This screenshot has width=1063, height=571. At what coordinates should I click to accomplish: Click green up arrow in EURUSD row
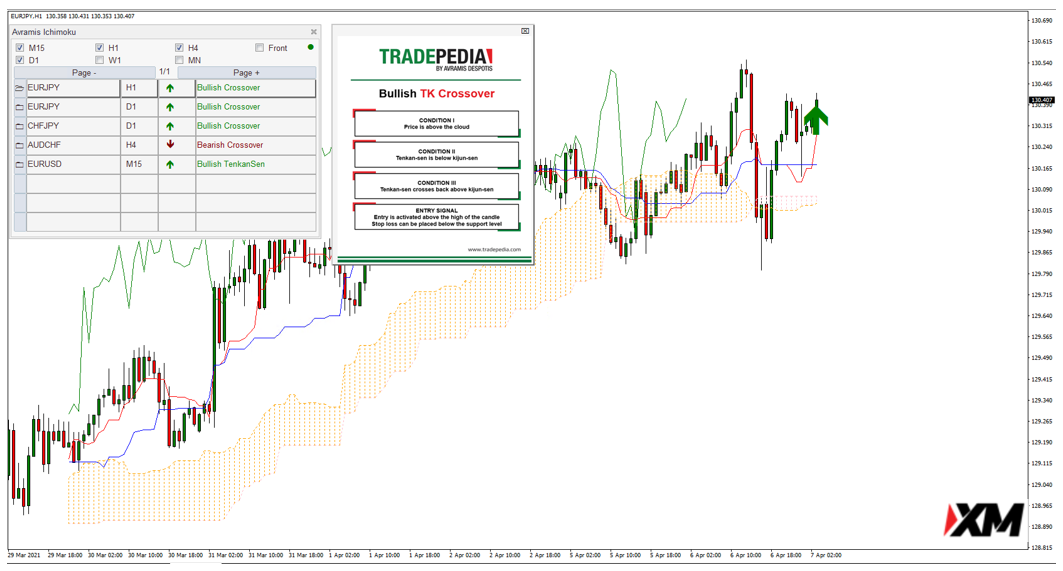tap(170, 164)
